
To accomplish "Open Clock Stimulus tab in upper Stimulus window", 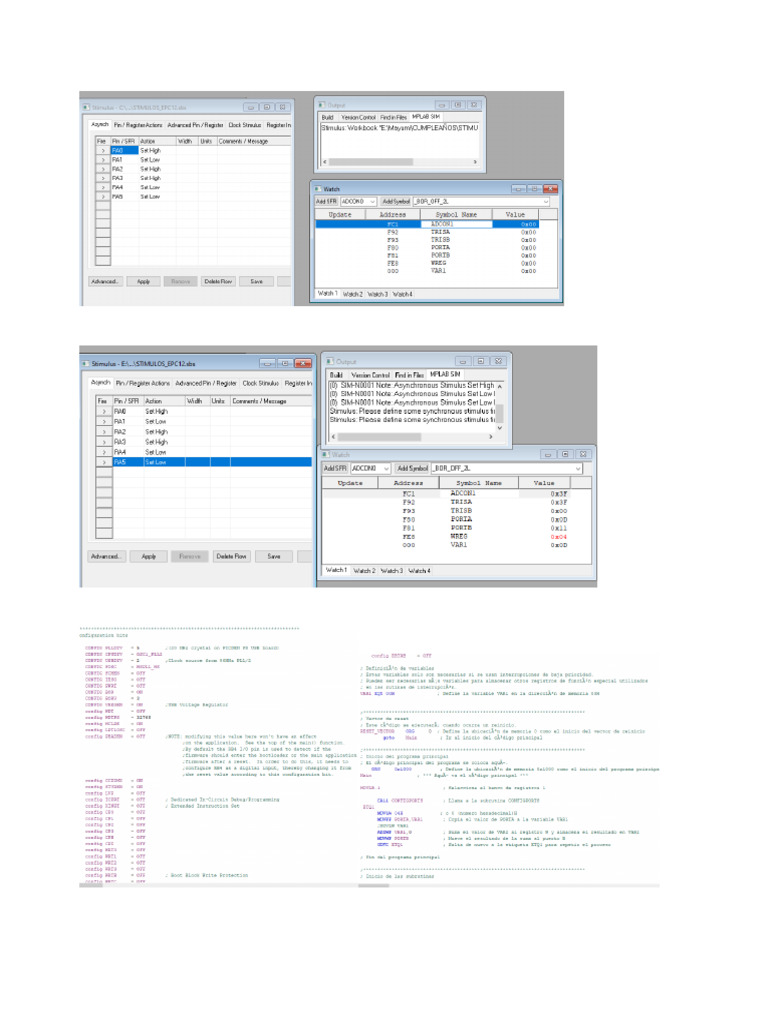I will [x=245, y=125].
